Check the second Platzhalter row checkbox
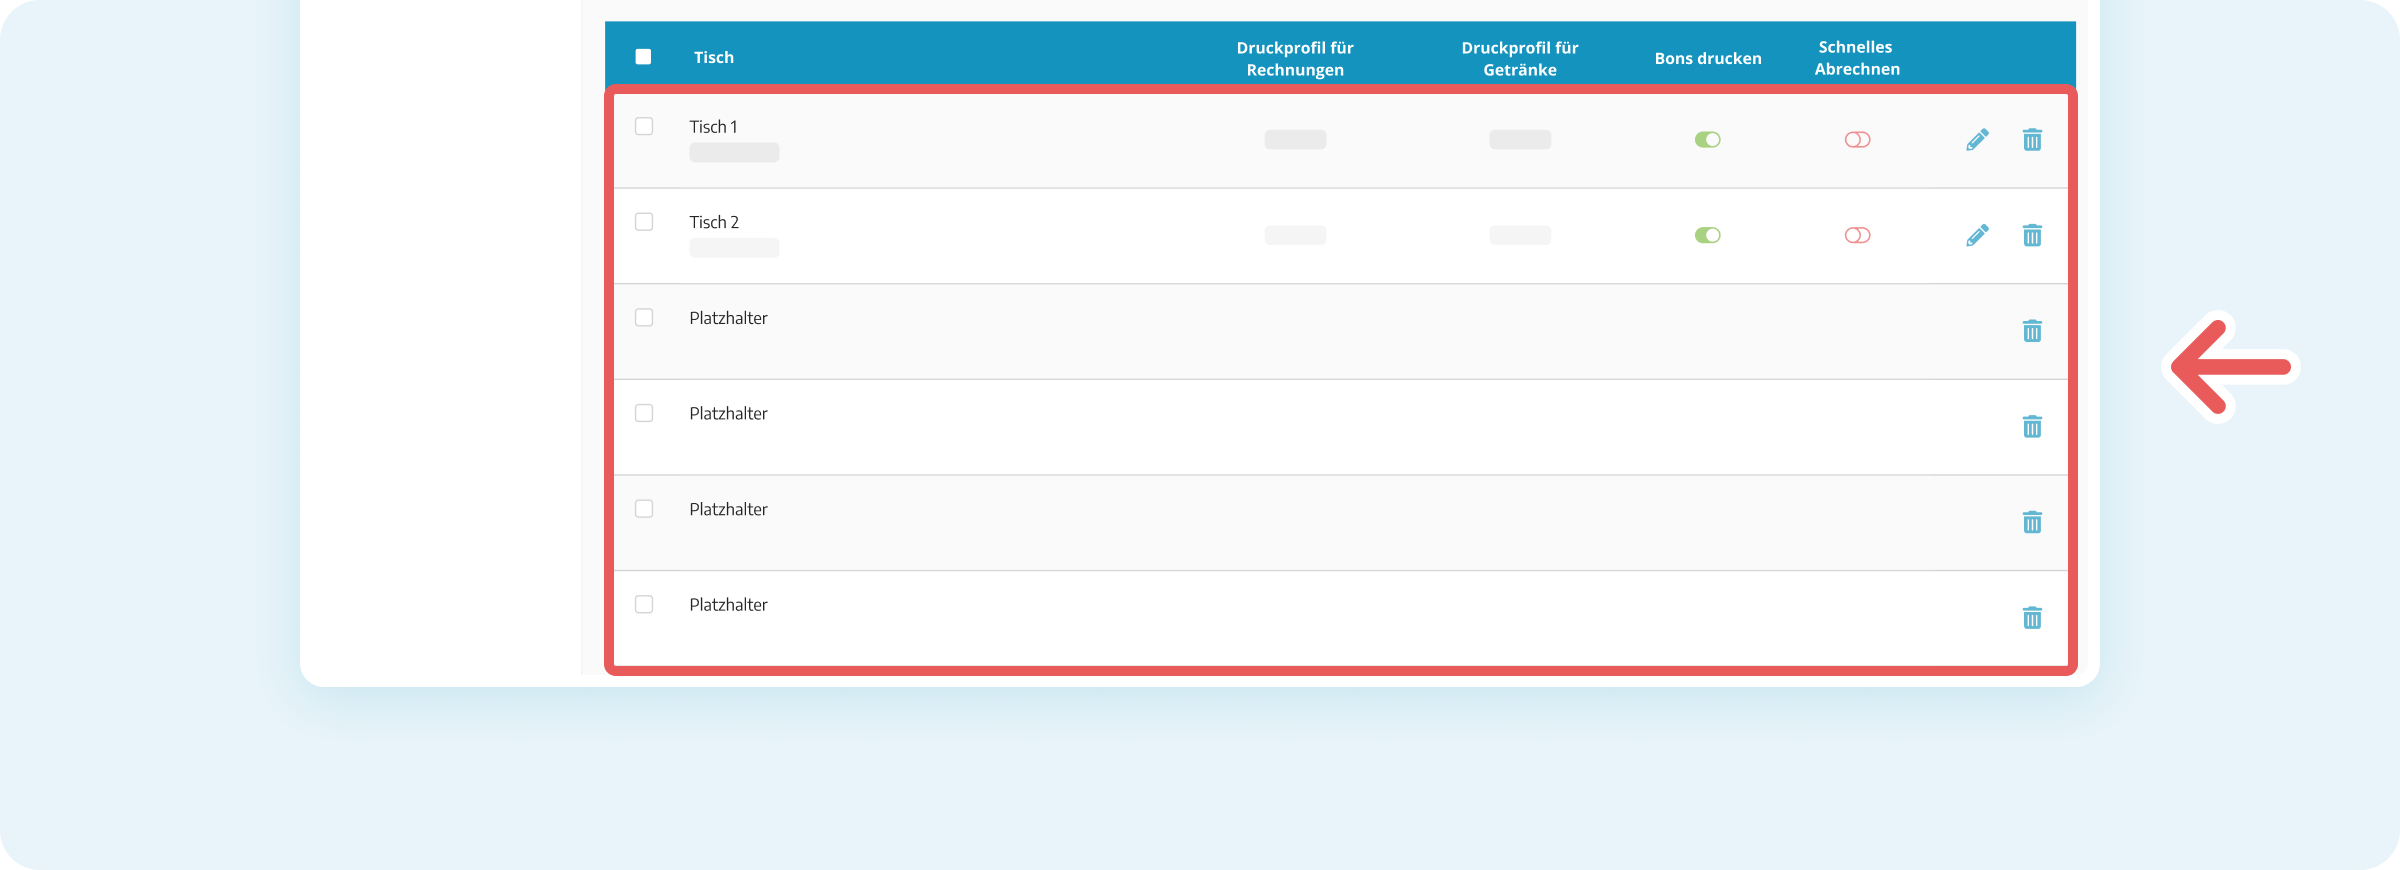Viewport: 2400px width, 870px height. (x=644, y=413)
